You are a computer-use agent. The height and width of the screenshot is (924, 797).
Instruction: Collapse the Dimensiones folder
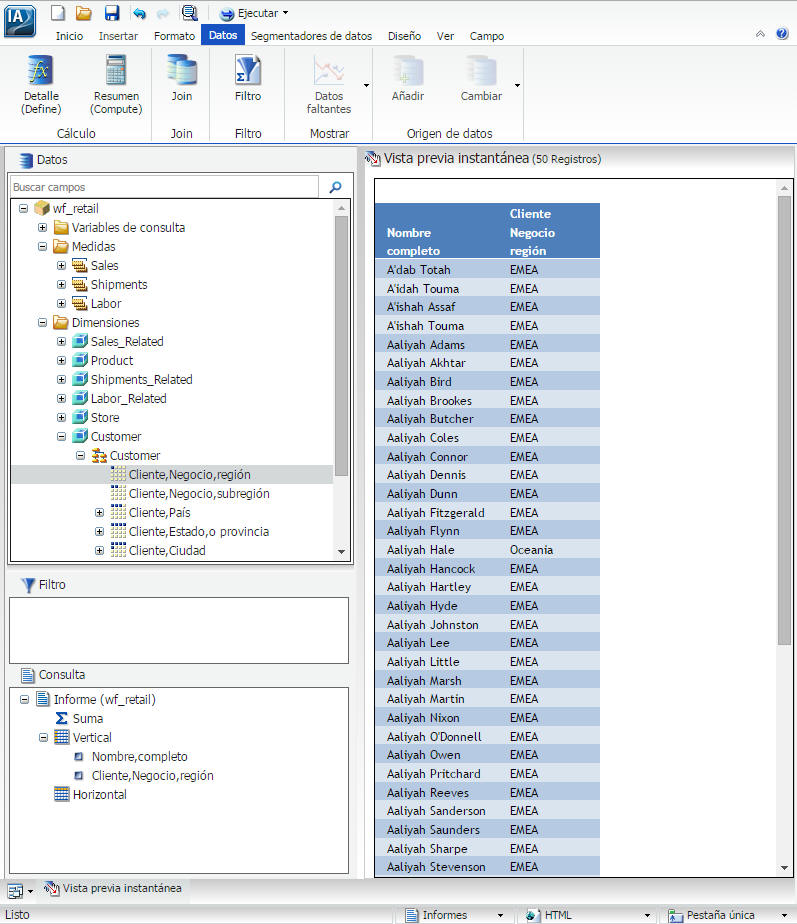coord(42,322)
